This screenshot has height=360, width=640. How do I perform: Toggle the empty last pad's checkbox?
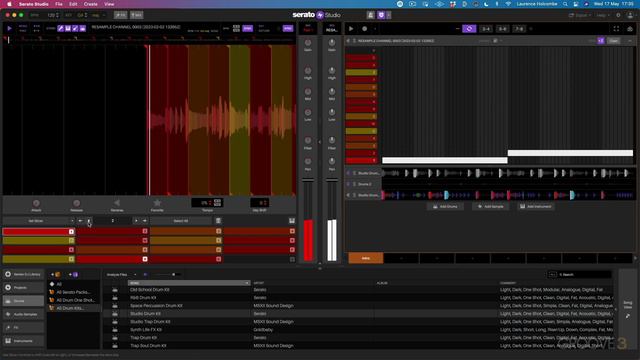point(292,259)
